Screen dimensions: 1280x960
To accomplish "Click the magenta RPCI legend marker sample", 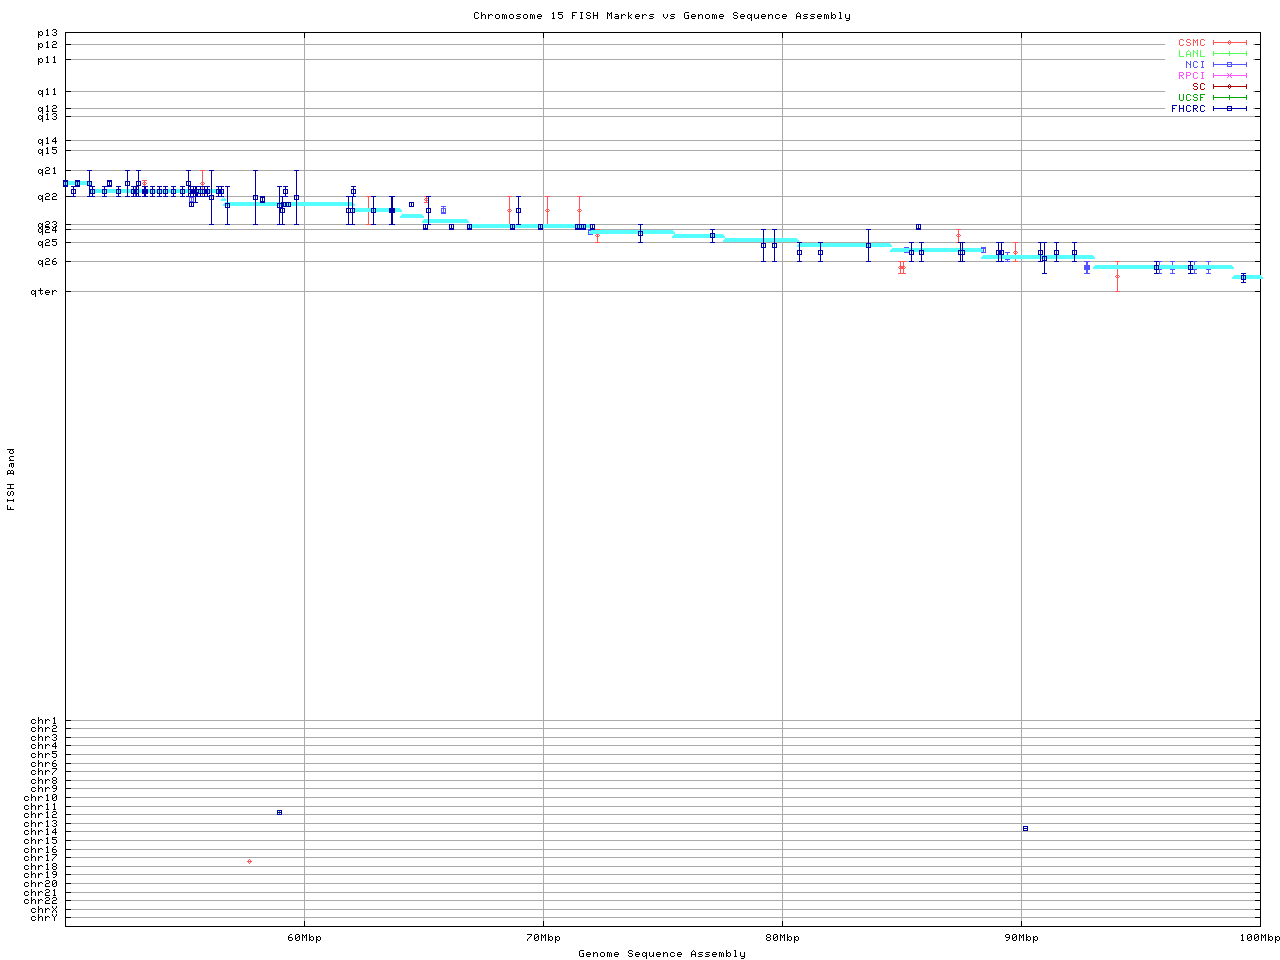I will pos(1229,76).
